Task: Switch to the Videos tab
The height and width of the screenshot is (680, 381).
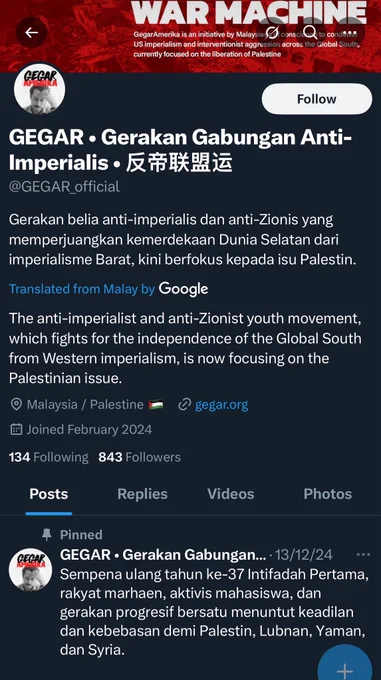Action: click(231, 494)
